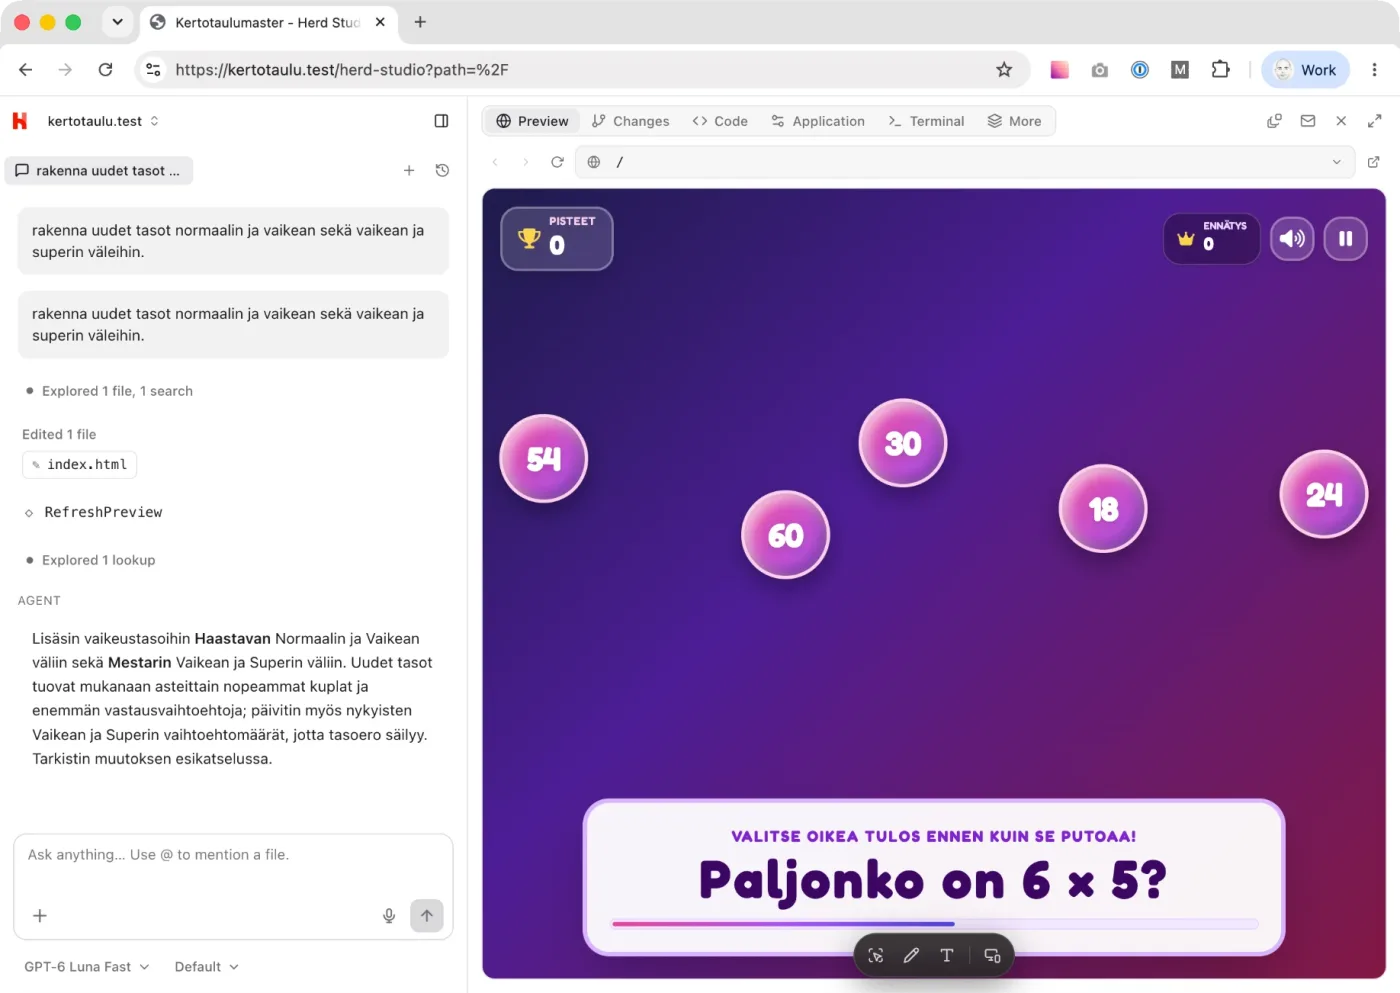Go back in Chrome browser
The width and height of the screenshot is (1400, 993).
click(x=26, y=70)
